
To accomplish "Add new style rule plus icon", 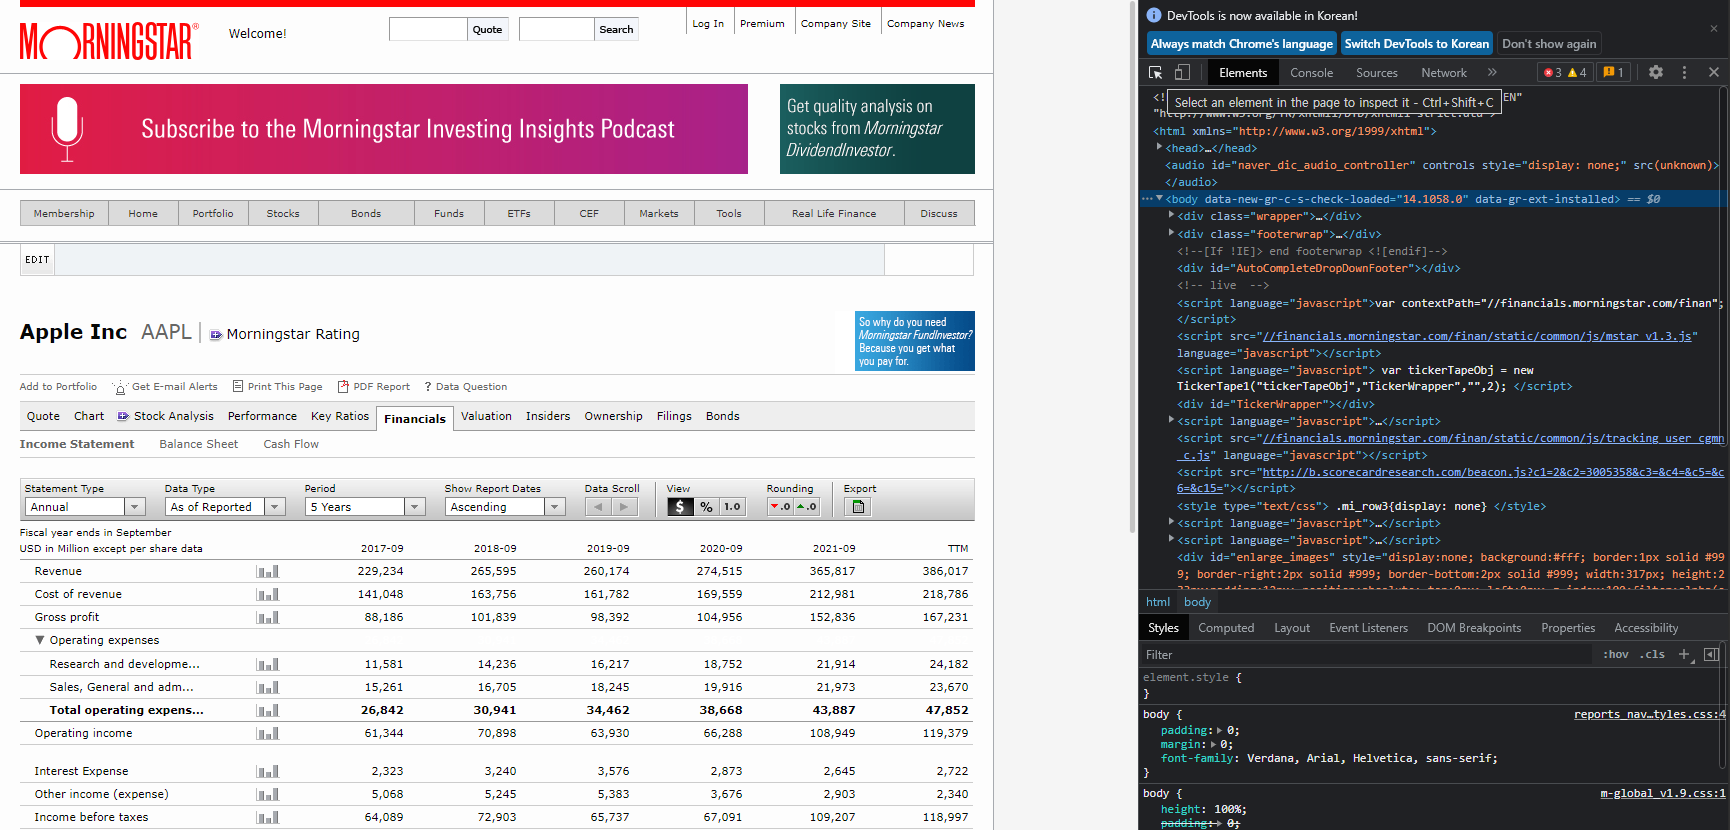I will 1684,654.
